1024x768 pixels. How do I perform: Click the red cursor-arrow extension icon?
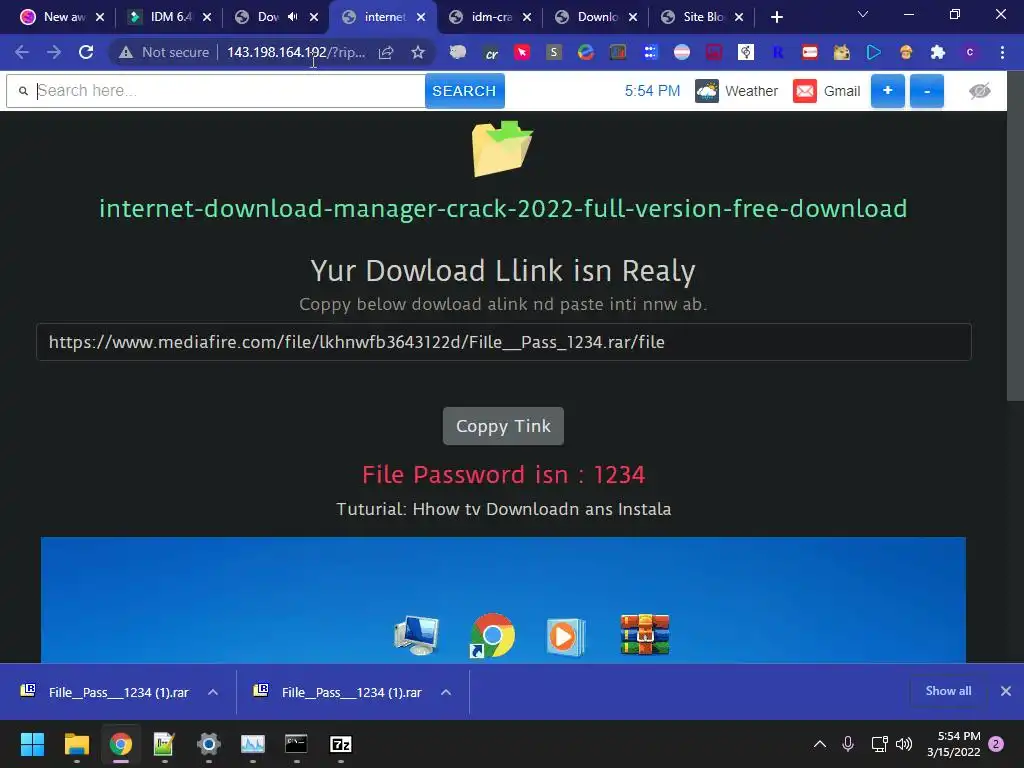coord(522,52)
